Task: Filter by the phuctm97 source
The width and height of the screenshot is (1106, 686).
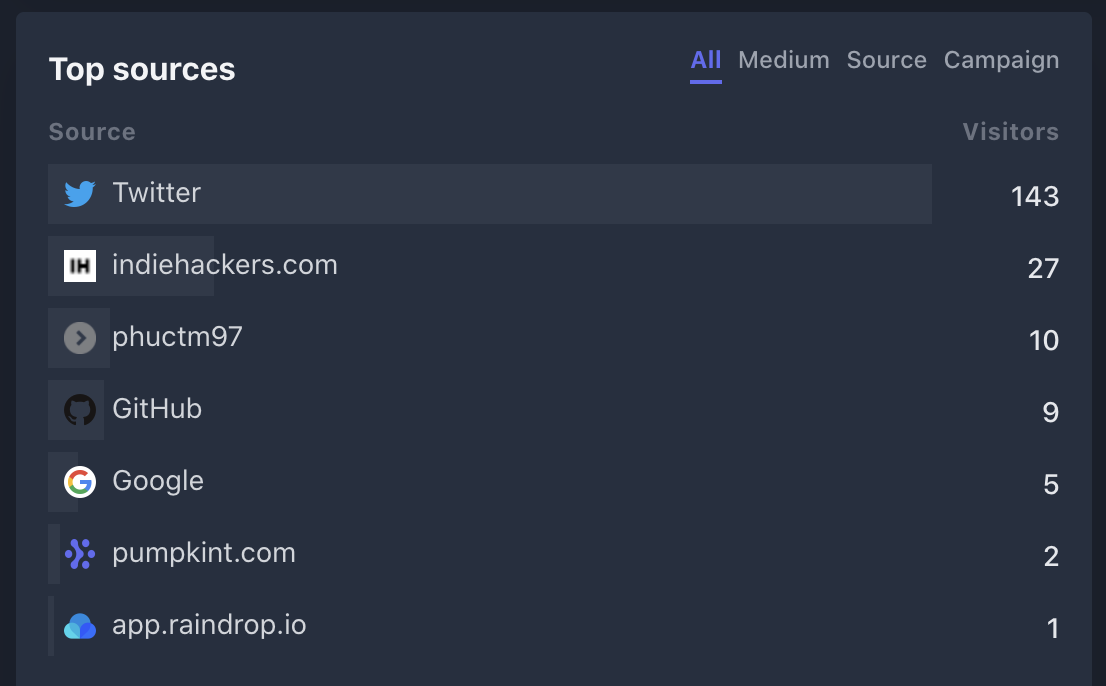Action: point(177,337)
